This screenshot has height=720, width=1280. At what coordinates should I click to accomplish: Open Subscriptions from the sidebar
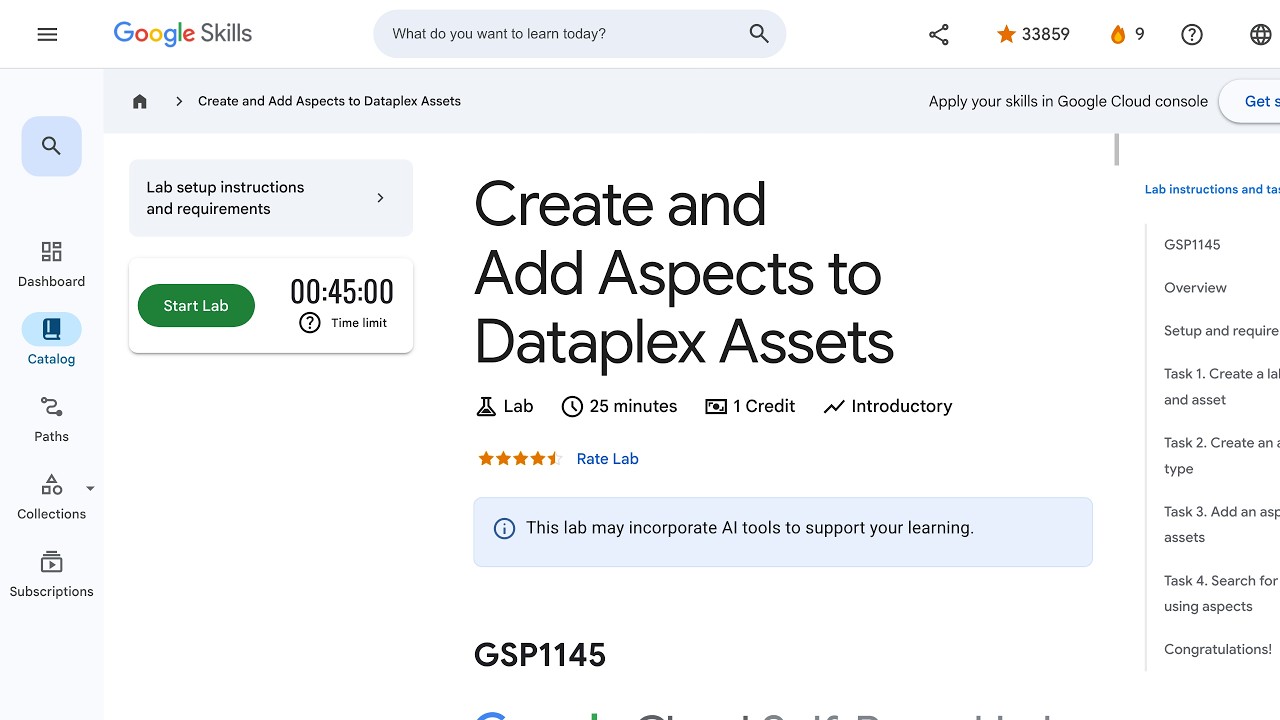(x=51, y=574)
